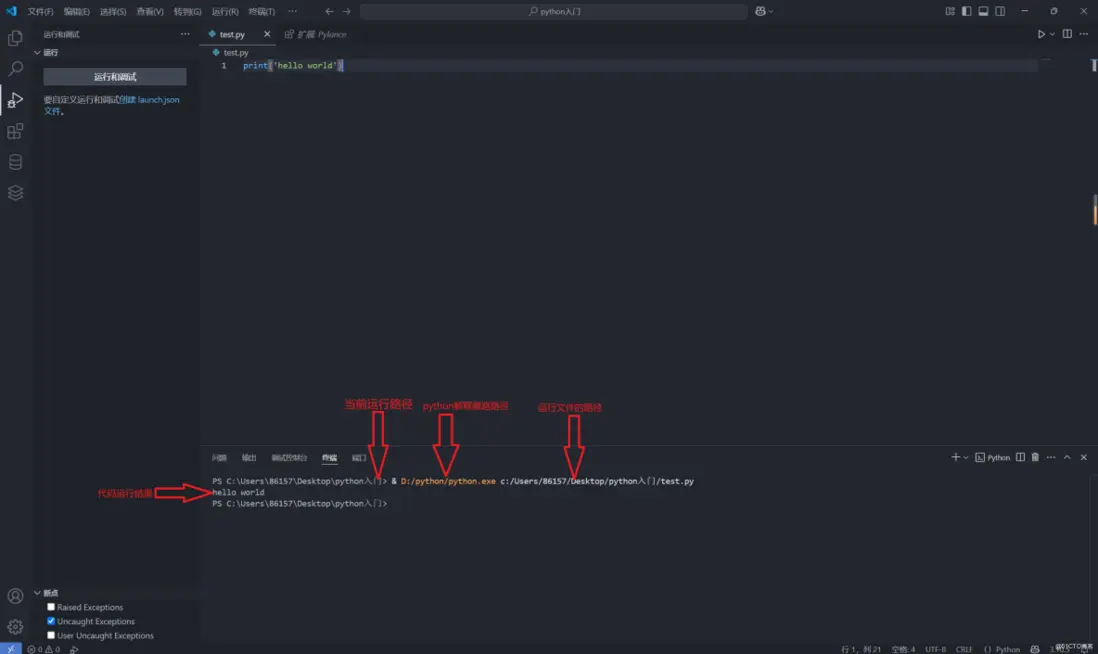1098x654 pixels.
Task: Open the Accounts icon in activity bar
Action: [15, 596]
